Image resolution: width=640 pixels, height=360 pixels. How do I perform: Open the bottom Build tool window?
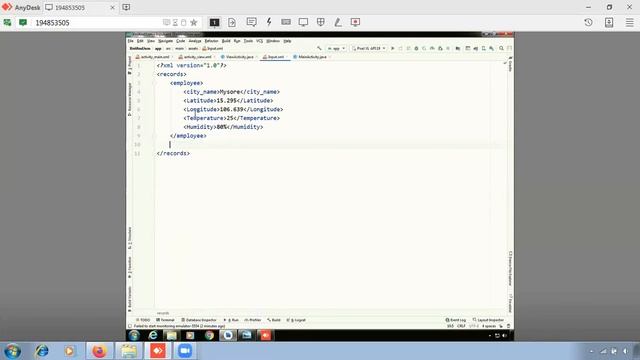[x=274, y=320]
